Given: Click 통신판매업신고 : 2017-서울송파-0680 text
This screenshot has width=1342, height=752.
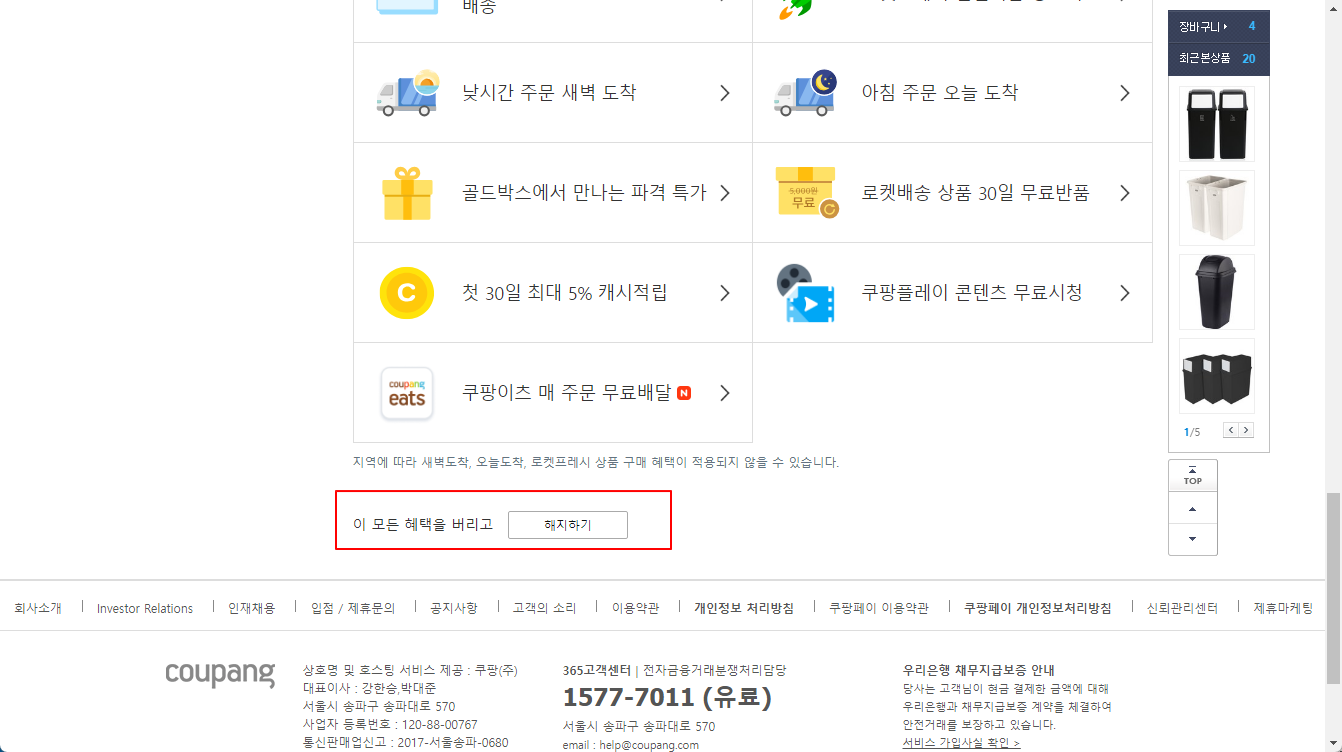Looking at the screenshot, I should pos(405,743).
